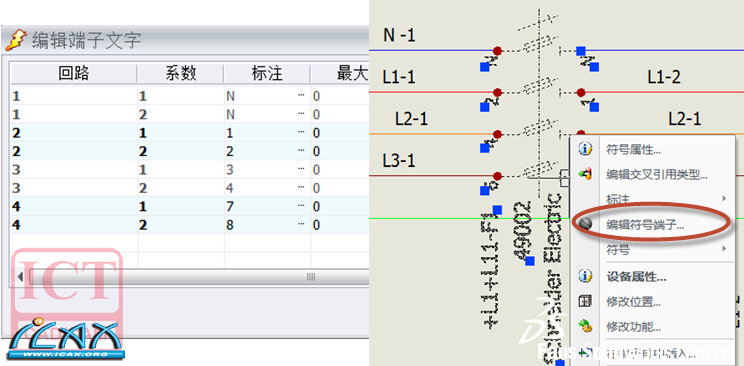Screen dimensions: 744x366
Task: Choose 修改位置... in the context menu
Action: tap(633, 301)
